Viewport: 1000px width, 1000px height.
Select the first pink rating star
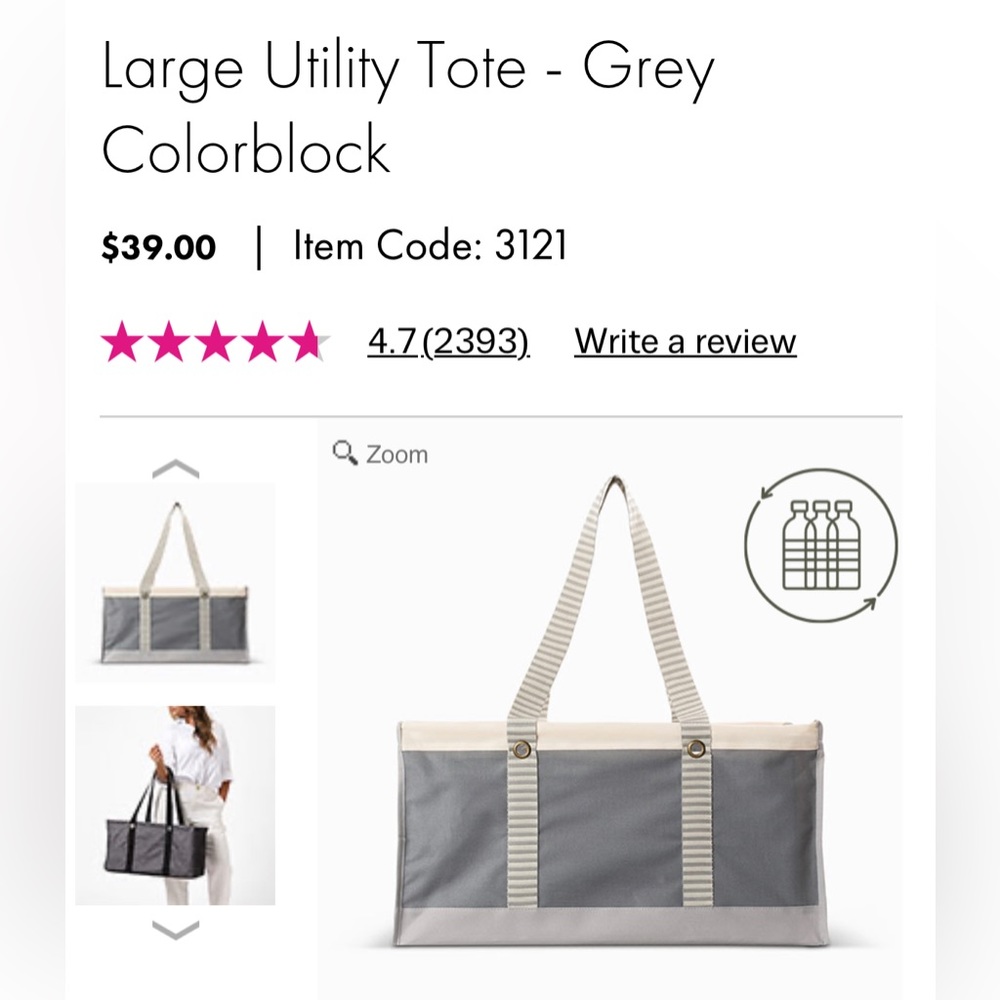pos(122,340)
